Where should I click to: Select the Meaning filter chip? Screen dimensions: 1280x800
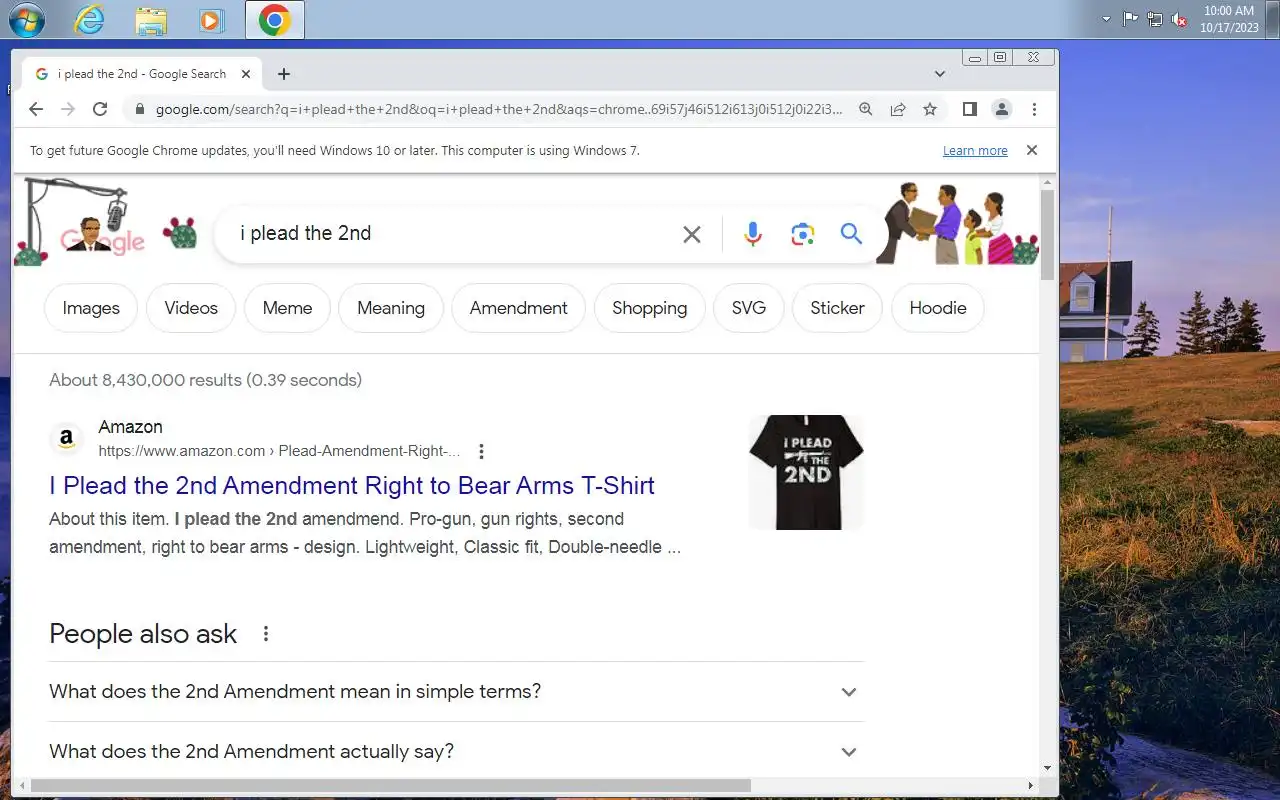click(391, 308)
